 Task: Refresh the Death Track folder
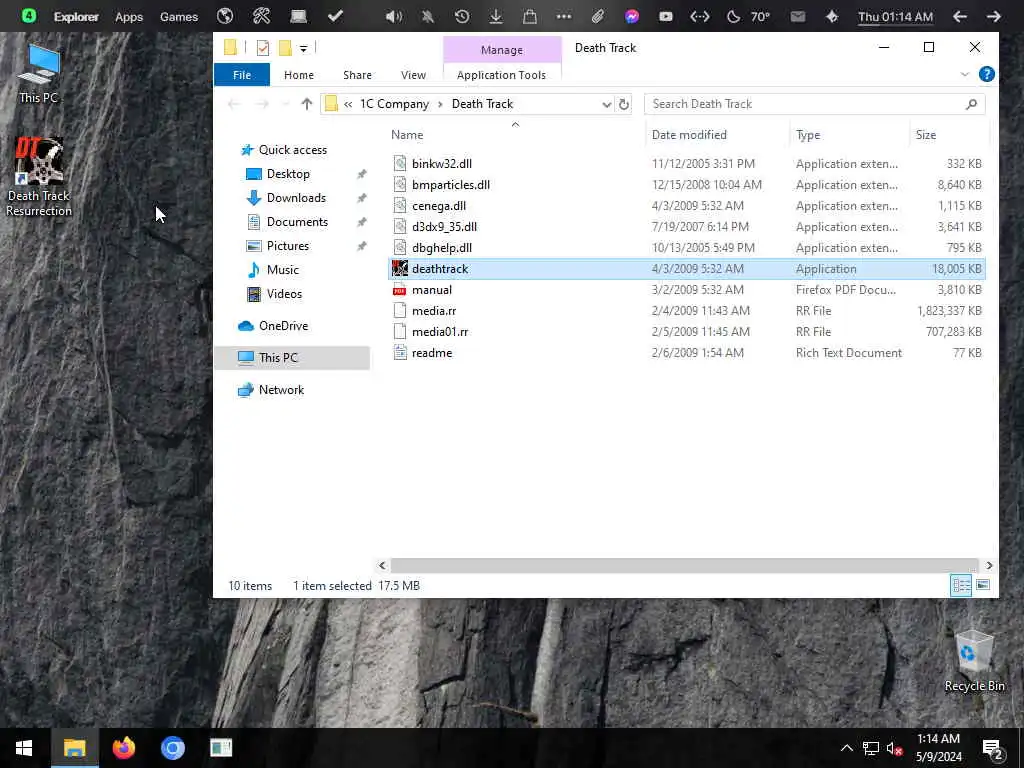point(624,104)
